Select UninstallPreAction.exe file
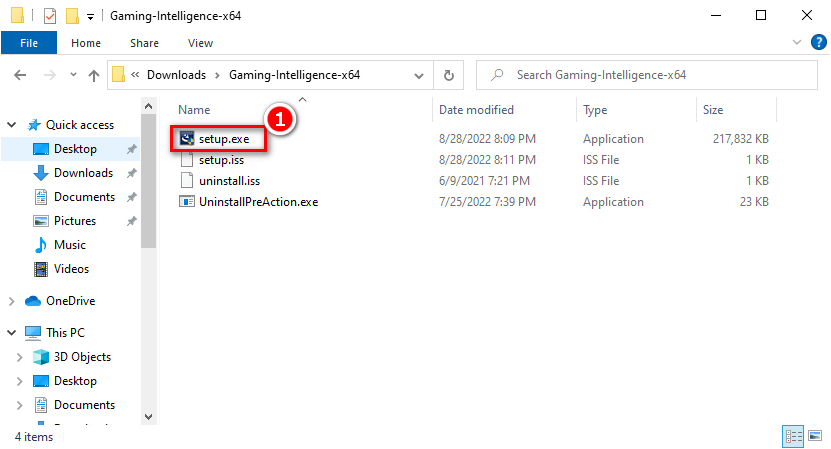 pyautogui.click(x=258, y=202)
